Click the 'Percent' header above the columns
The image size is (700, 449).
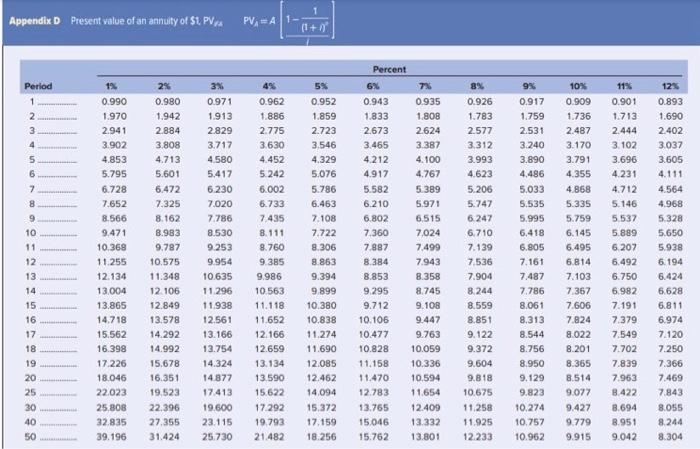point(389,69)
